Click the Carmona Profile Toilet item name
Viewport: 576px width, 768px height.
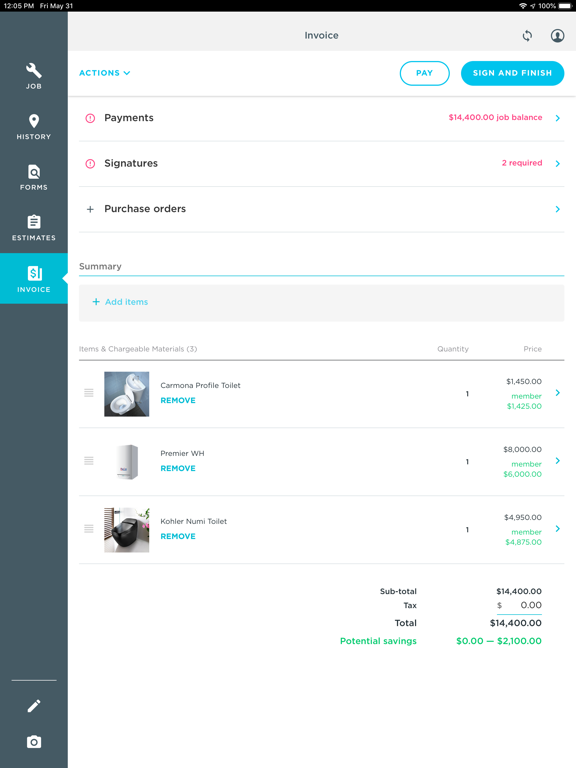tap(200, 385)
